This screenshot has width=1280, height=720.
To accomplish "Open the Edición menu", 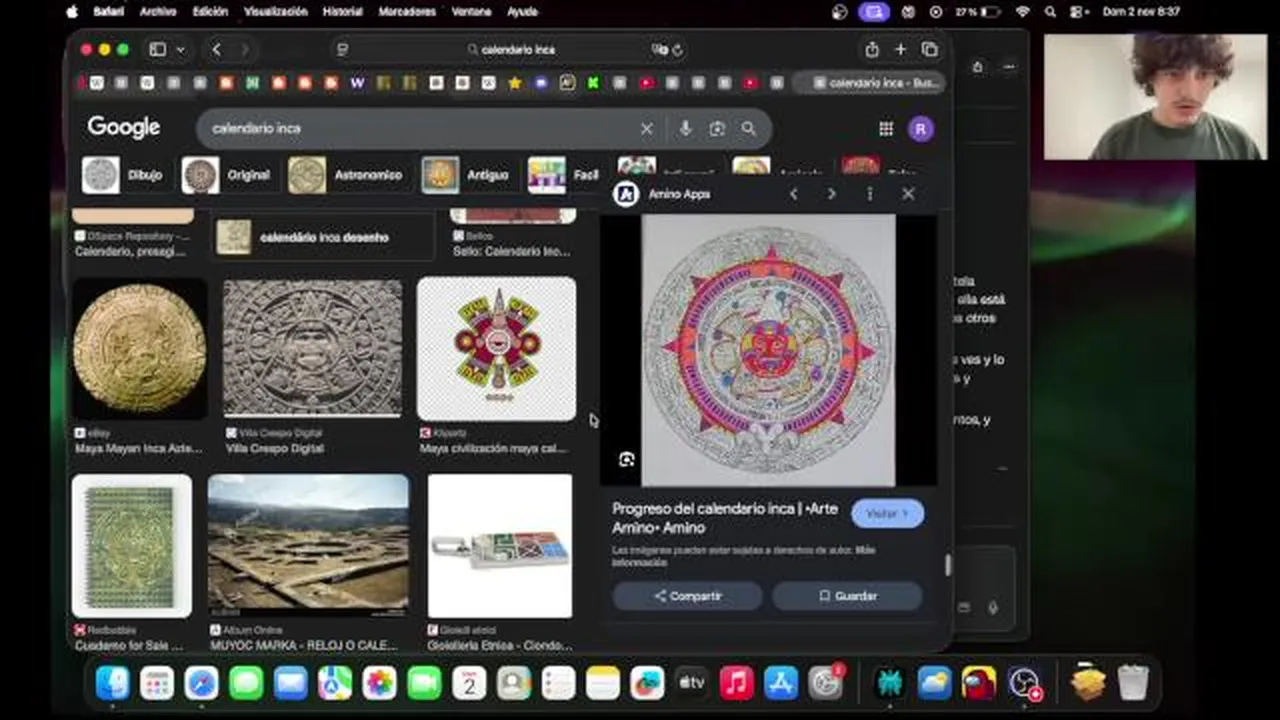I will pos(209,12).
